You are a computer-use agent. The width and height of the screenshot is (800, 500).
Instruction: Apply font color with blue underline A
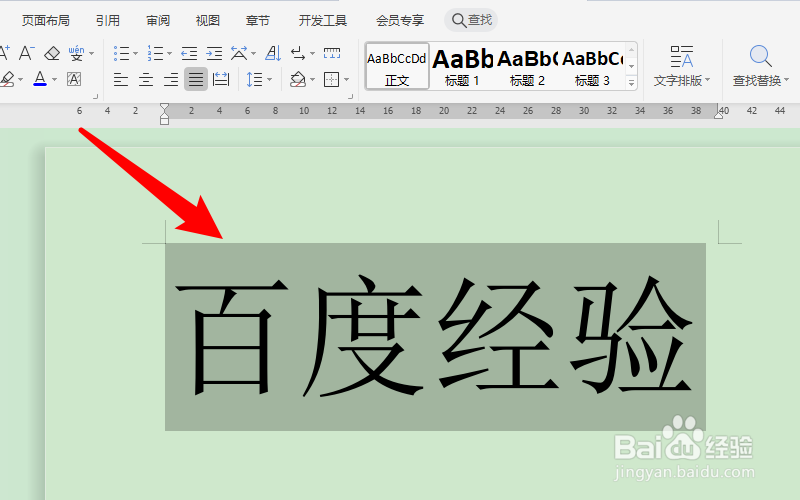[x=40, y=79]
